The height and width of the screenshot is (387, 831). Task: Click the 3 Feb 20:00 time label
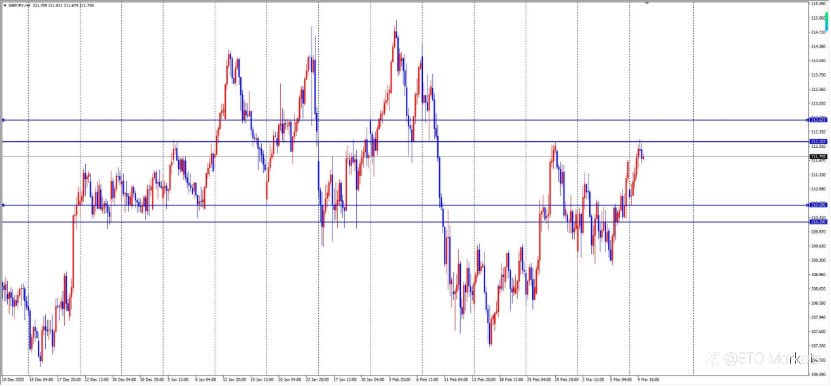point(400,380)
